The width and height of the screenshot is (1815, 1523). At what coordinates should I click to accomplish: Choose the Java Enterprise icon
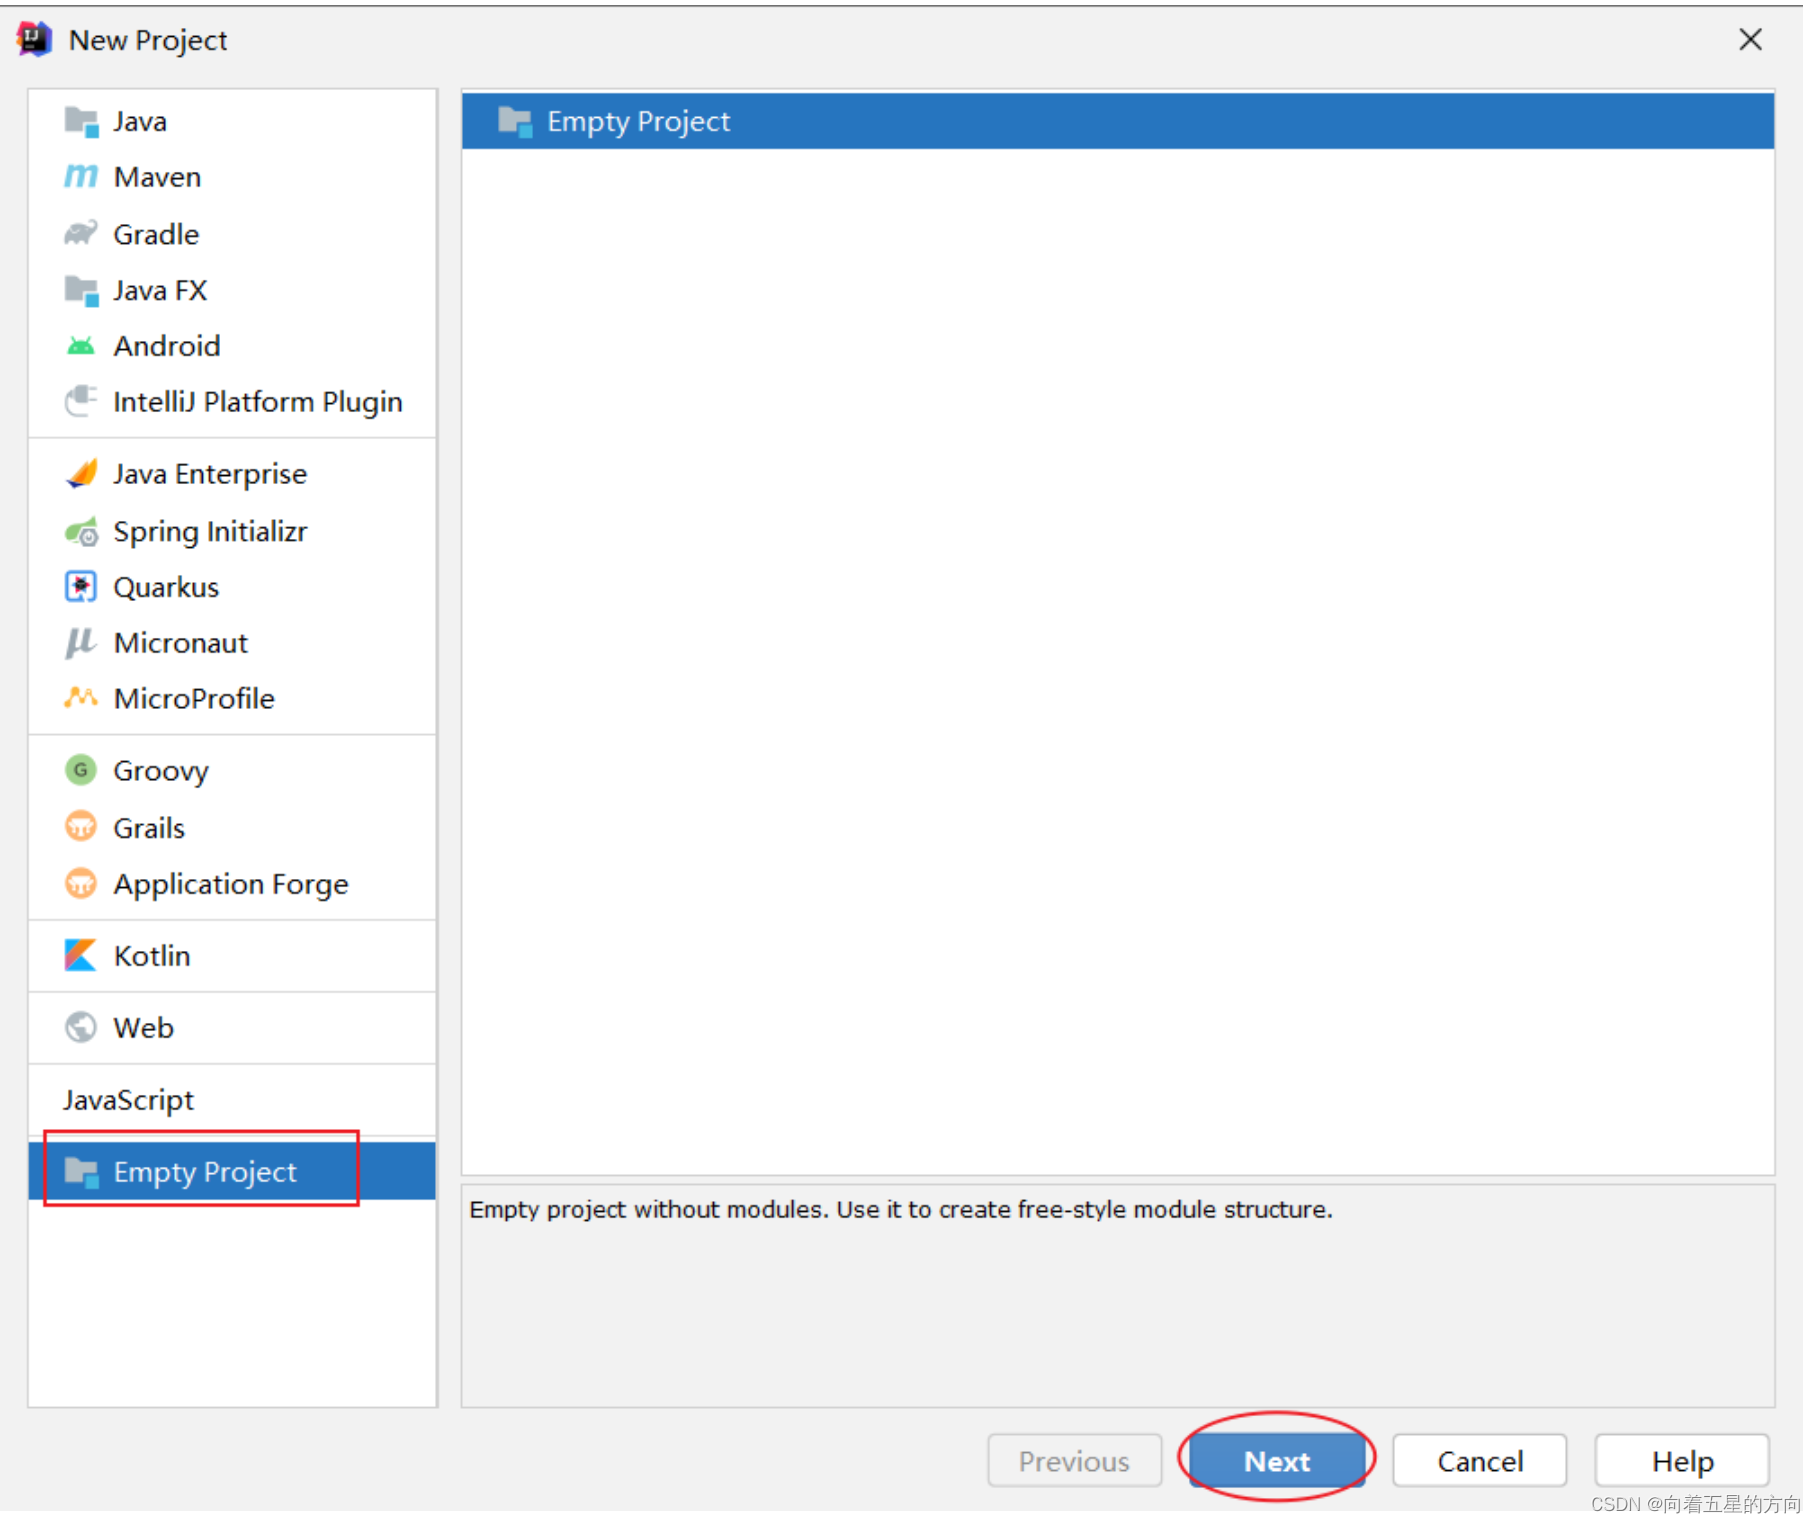coord(81,474)
